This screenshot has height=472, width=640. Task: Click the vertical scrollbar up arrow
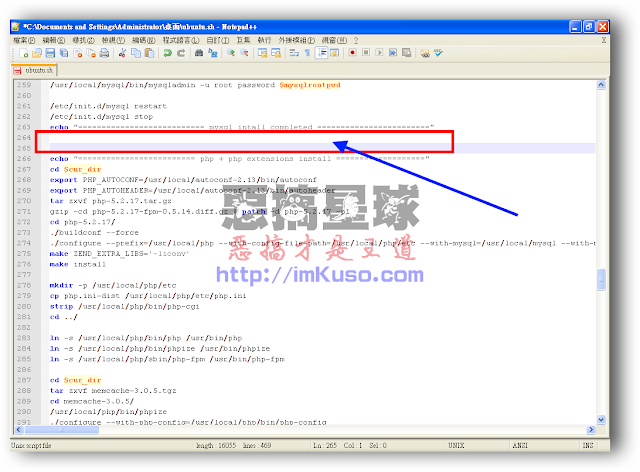point(601,85)
